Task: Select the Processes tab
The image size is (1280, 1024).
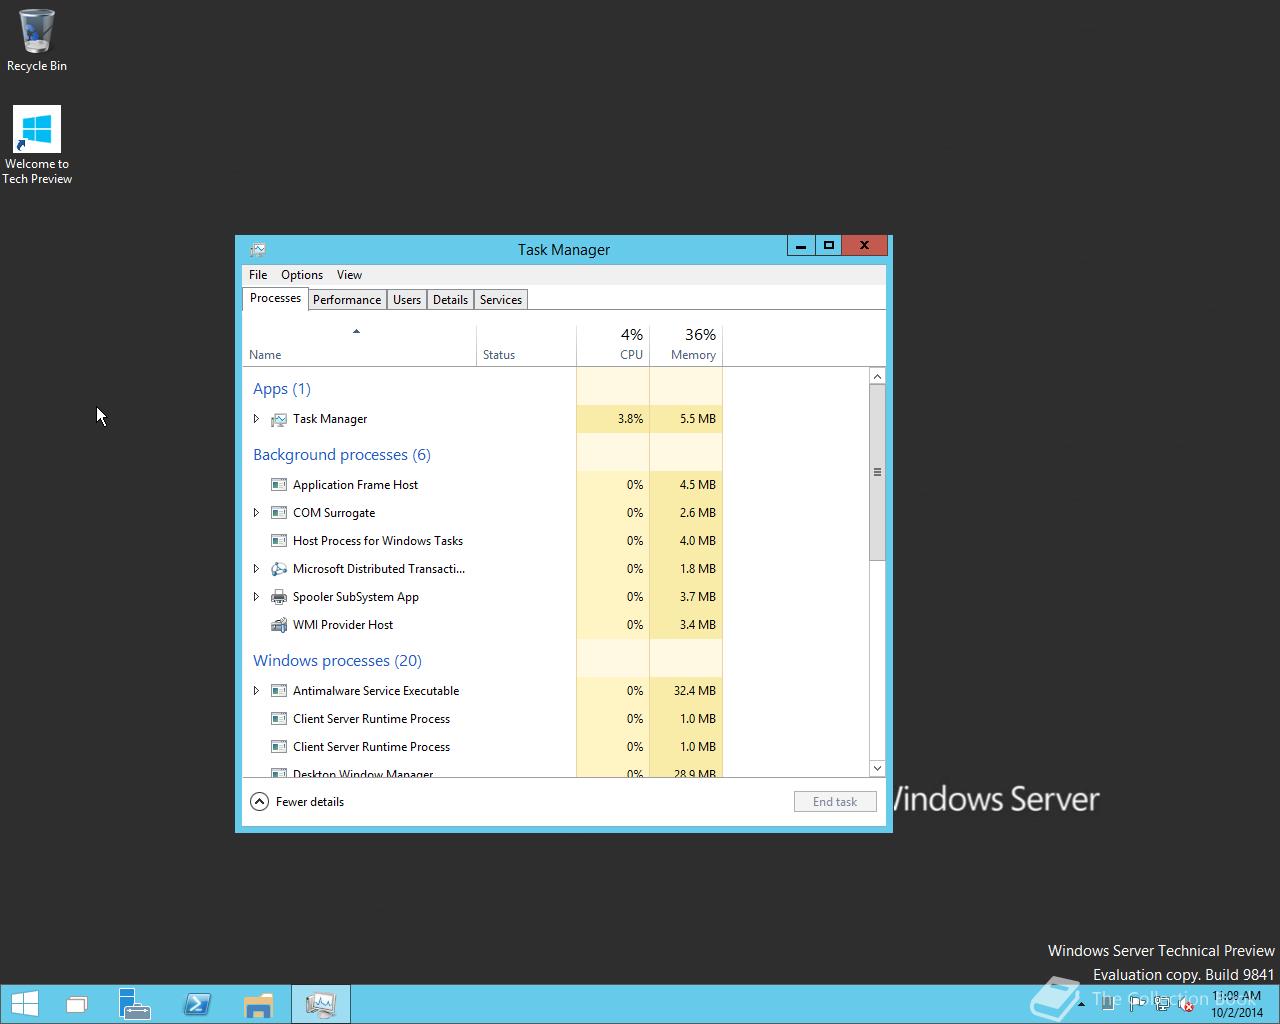Action: [x=275, y=298]
